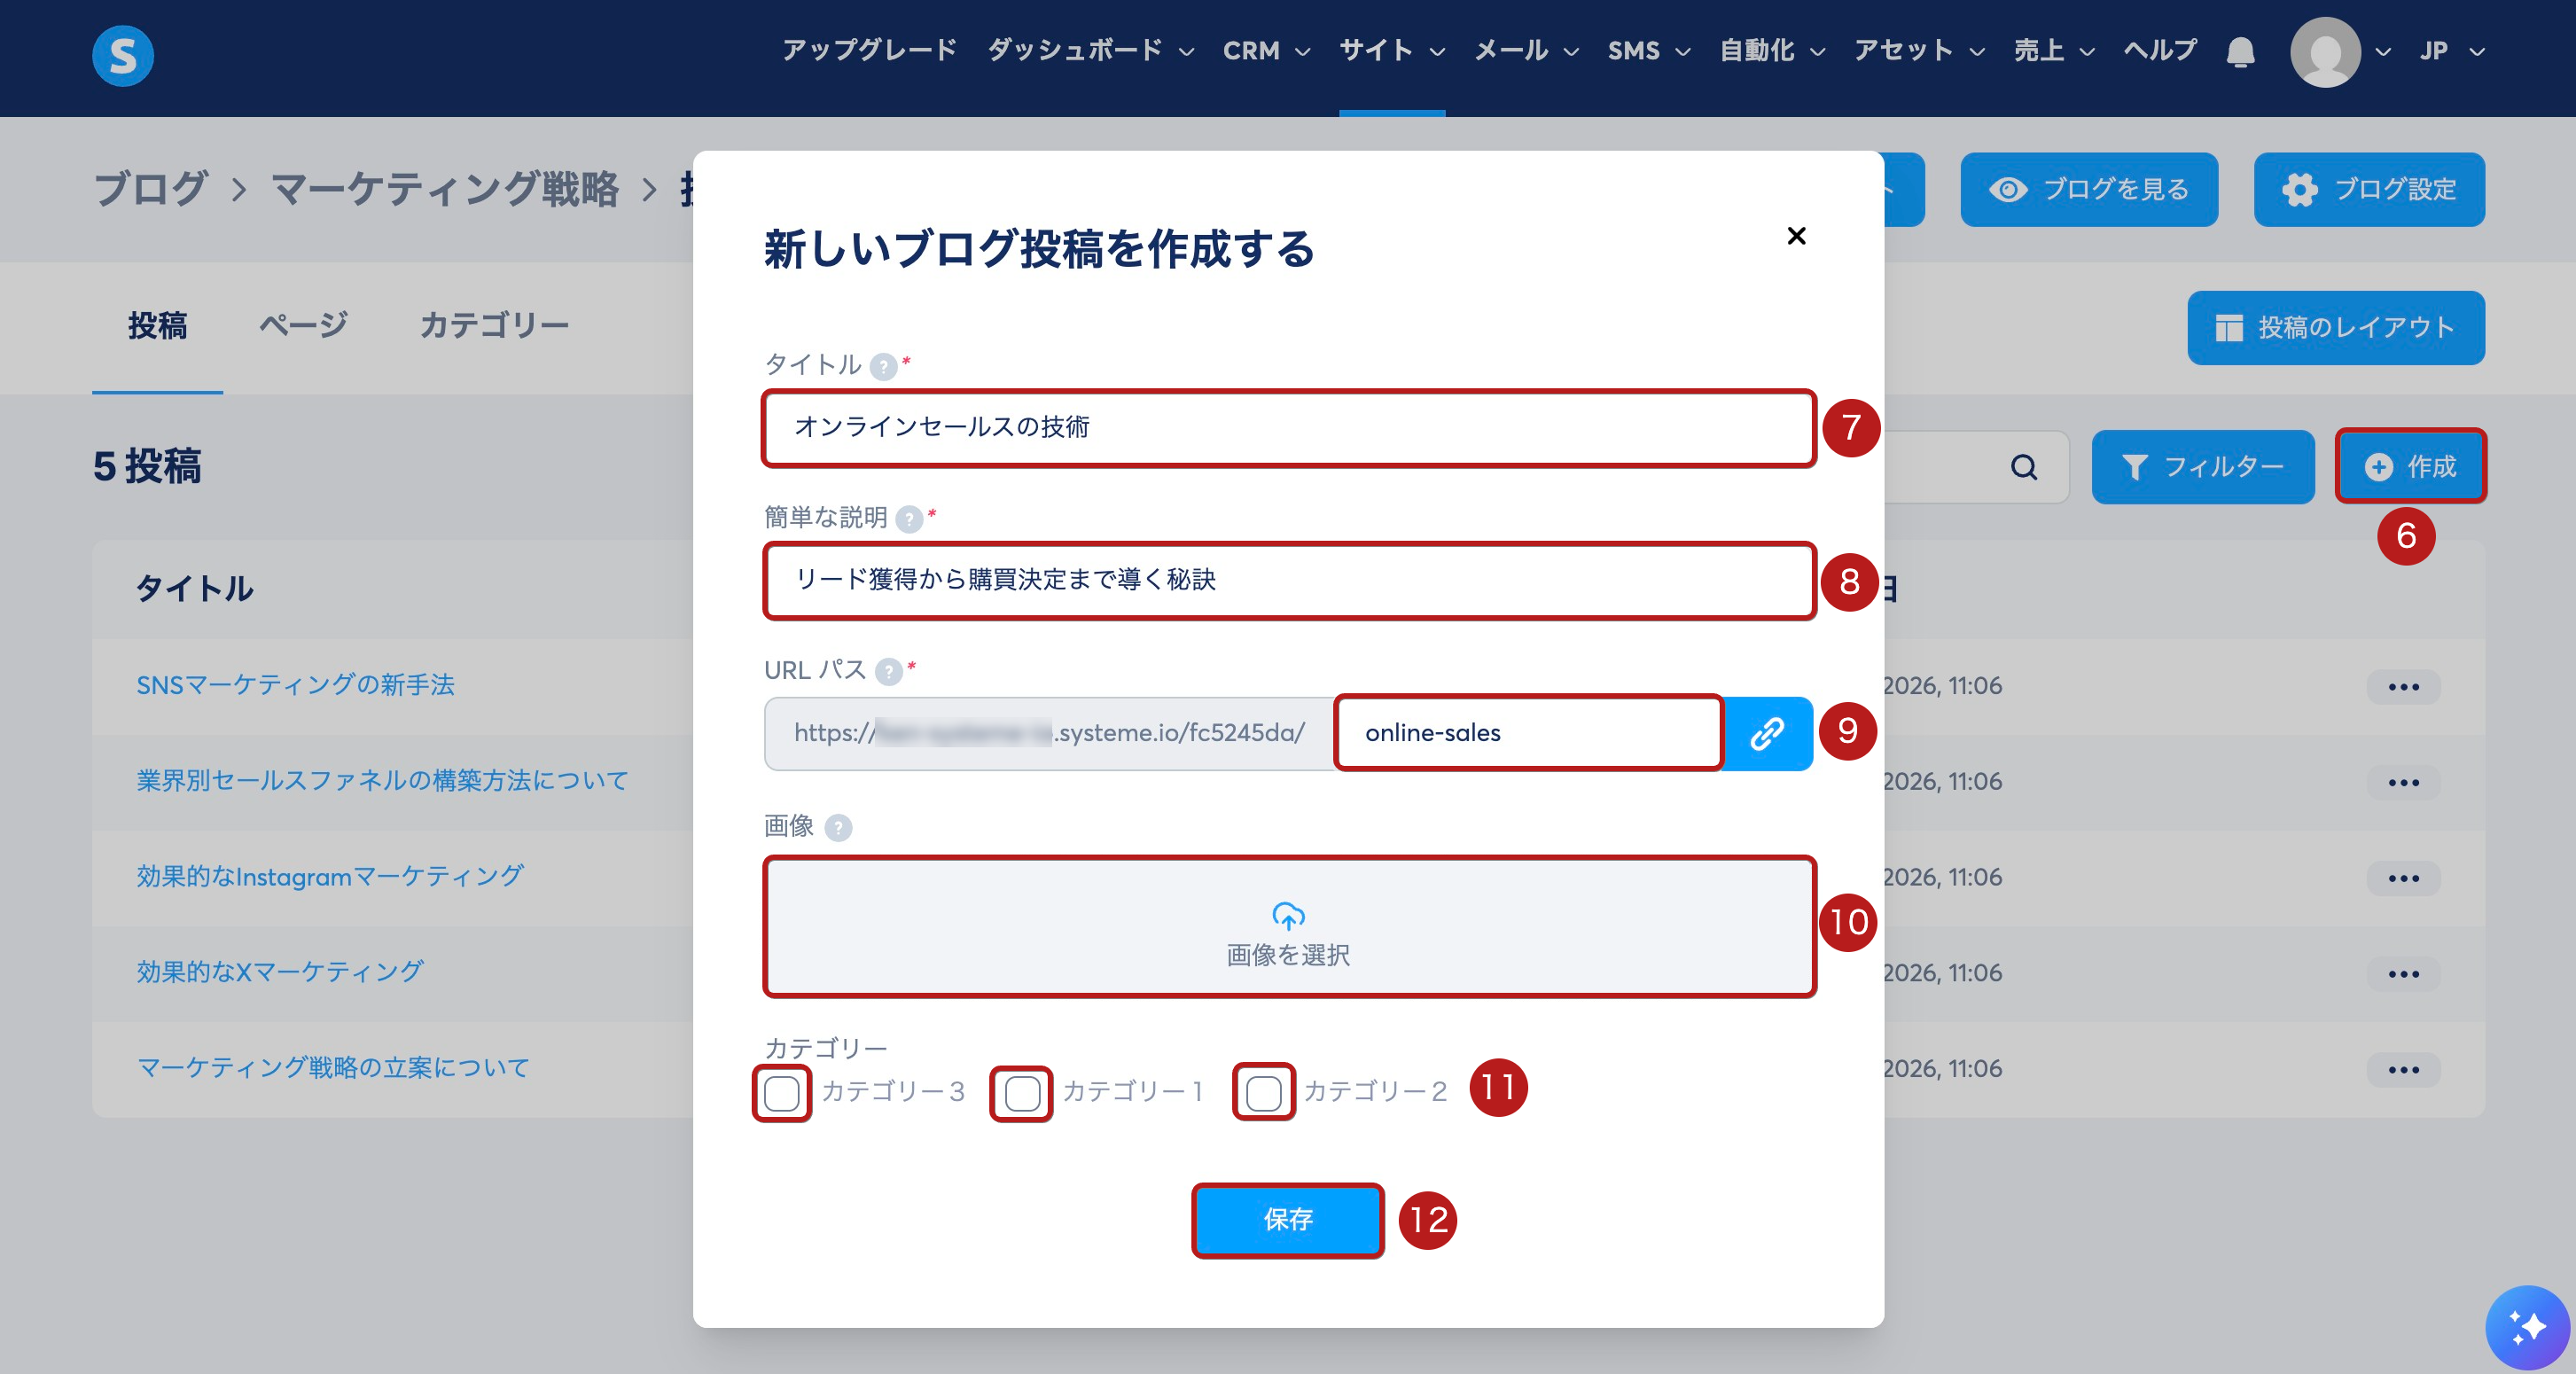Screen dimensions: 2576x1374
Task: Click the notification bell icon
Action: click(2240, 51)
